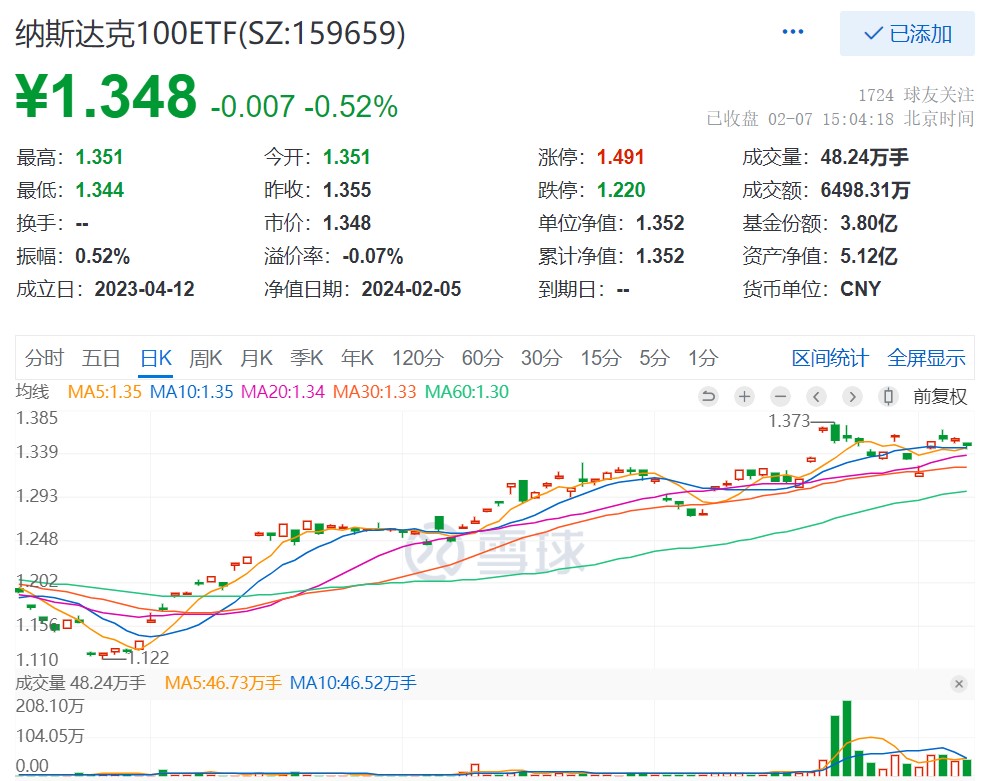Screen dimensions: 987x781
Task: Open the 分时 intraday tab
Action: 43,357
